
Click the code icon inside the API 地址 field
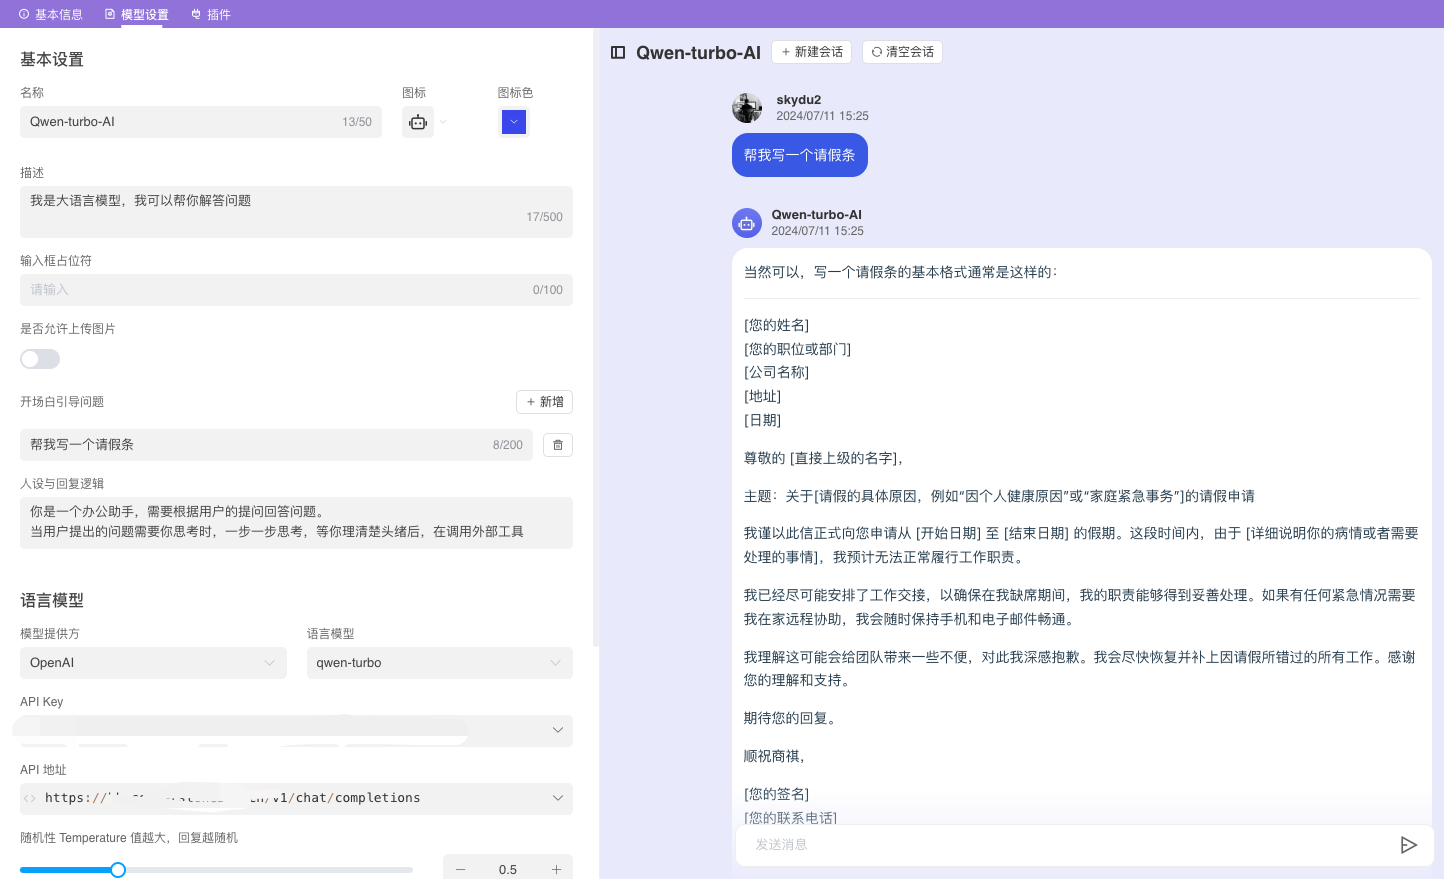point(30,798)
